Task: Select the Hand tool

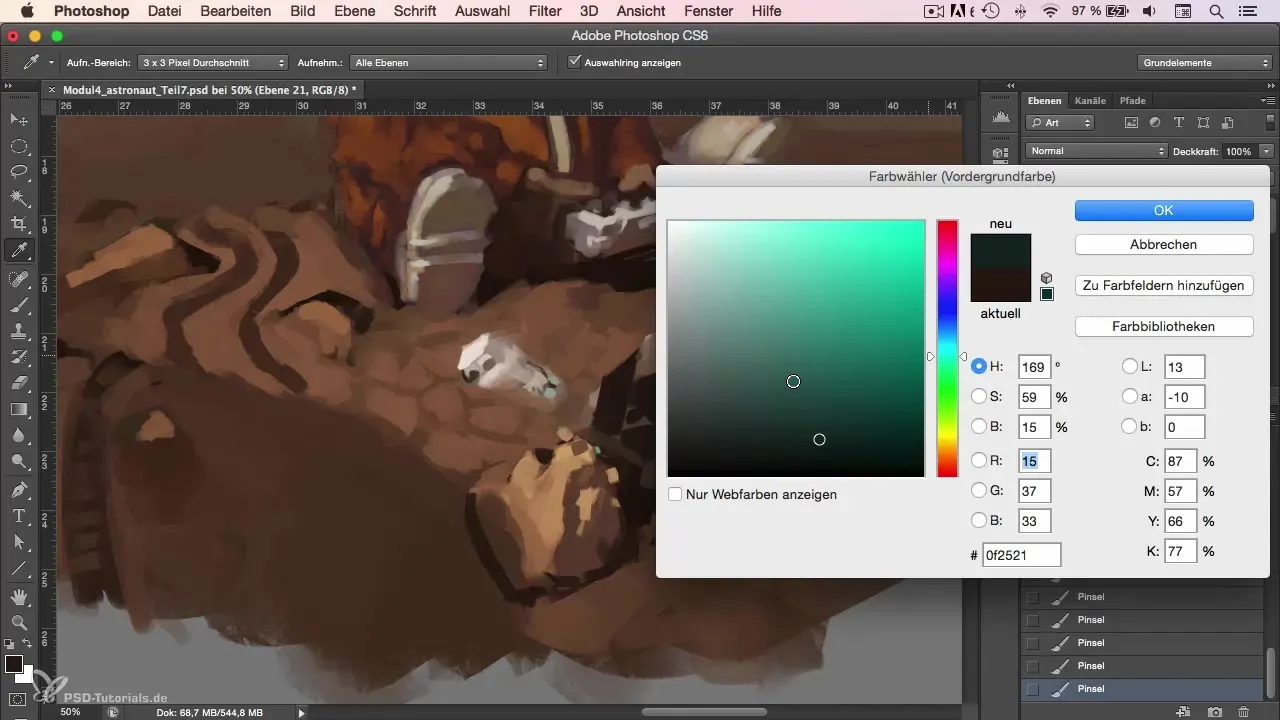Action: click(x=18, y=597)
